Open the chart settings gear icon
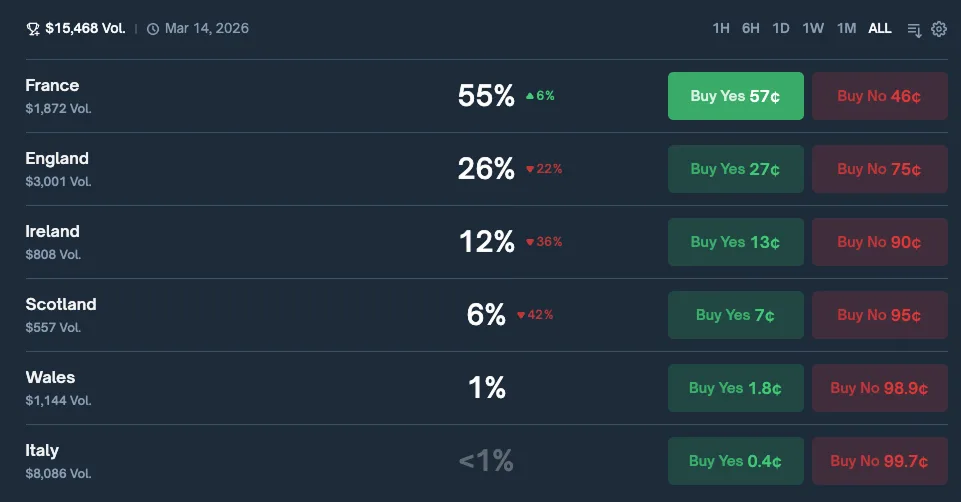The width and height of the screenshot is (961, 502). point(939,29)
